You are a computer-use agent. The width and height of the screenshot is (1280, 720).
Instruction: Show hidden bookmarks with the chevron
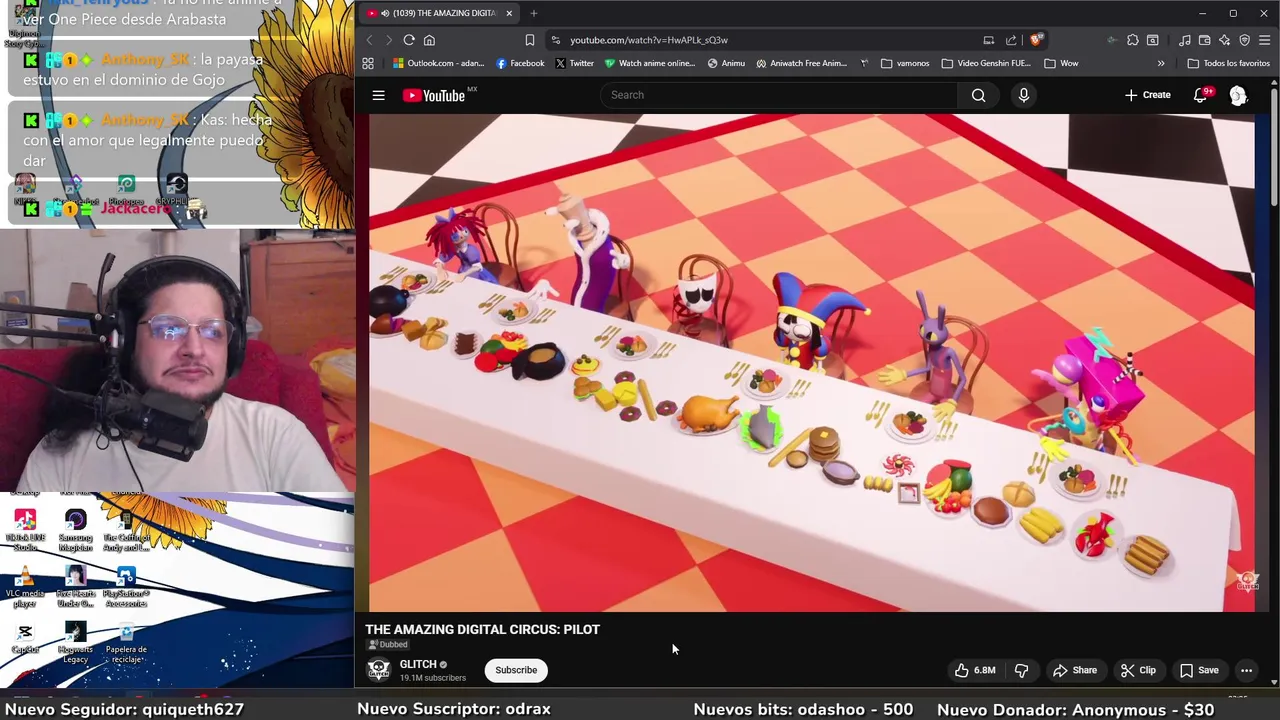coord(1161,63)
